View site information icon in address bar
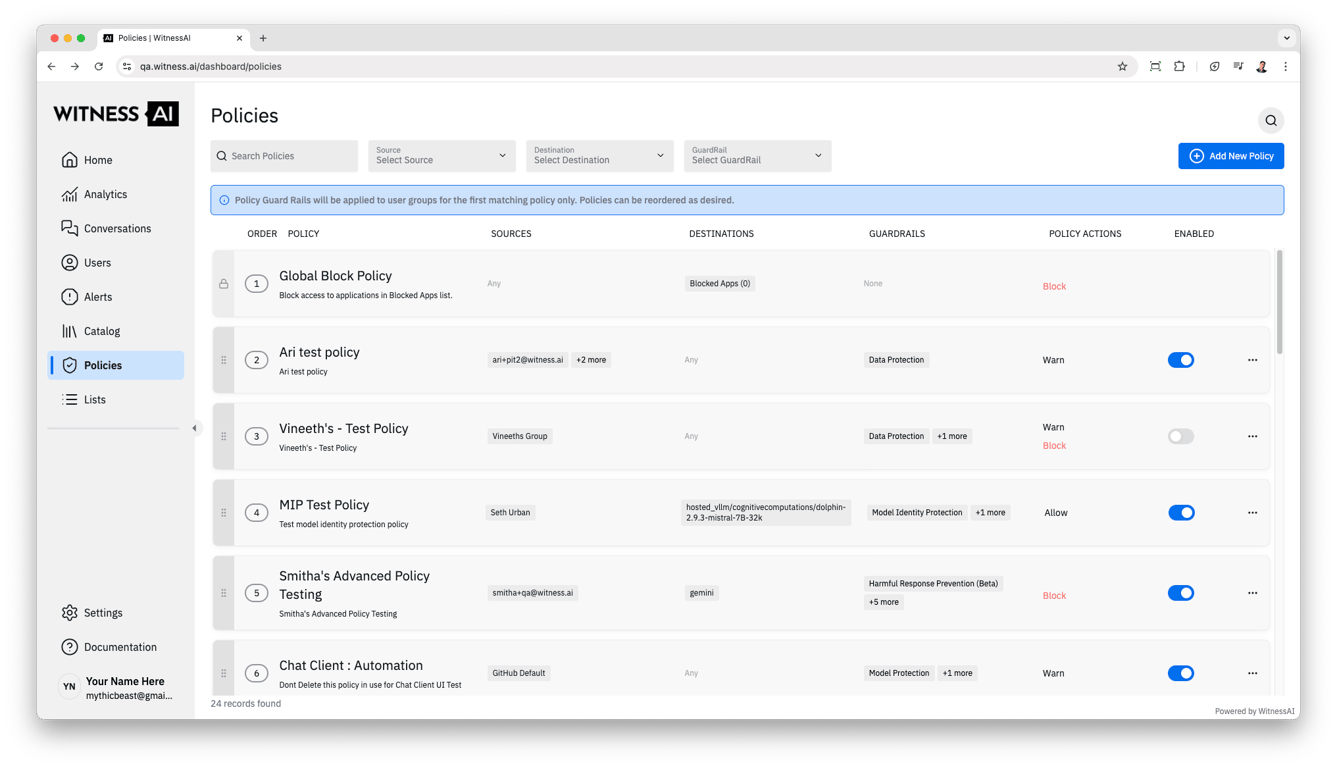Viewport: 1337px width, 768px height. point(127,67)
